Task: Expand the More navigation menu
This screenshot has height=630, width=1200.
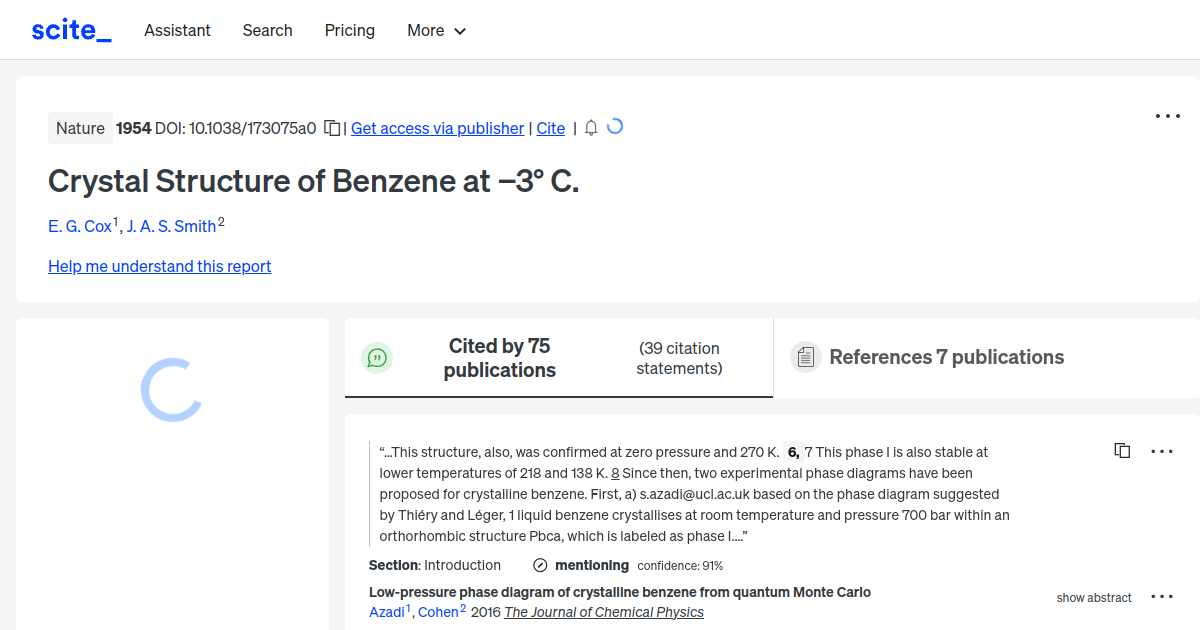Action: [436, 30]
